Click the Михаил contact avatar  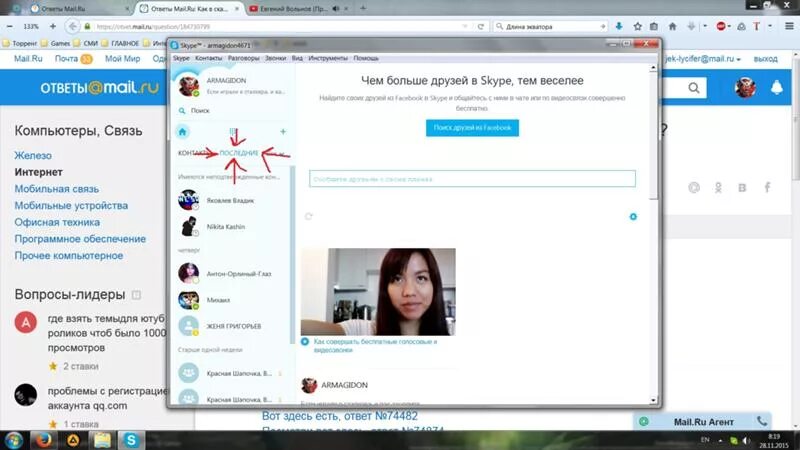pos(188,300)
